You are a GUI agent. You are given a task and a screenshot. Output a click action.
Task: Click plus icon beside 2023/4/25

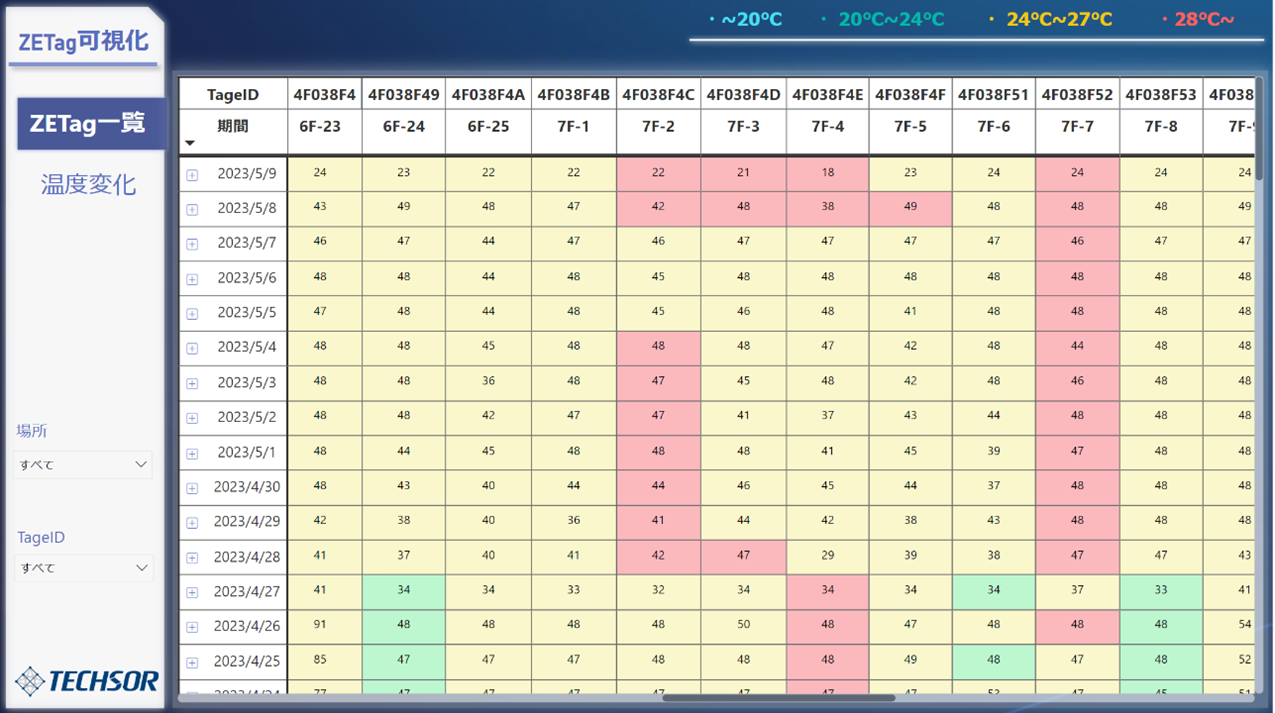pyautogui.click(x=192, y=663)
